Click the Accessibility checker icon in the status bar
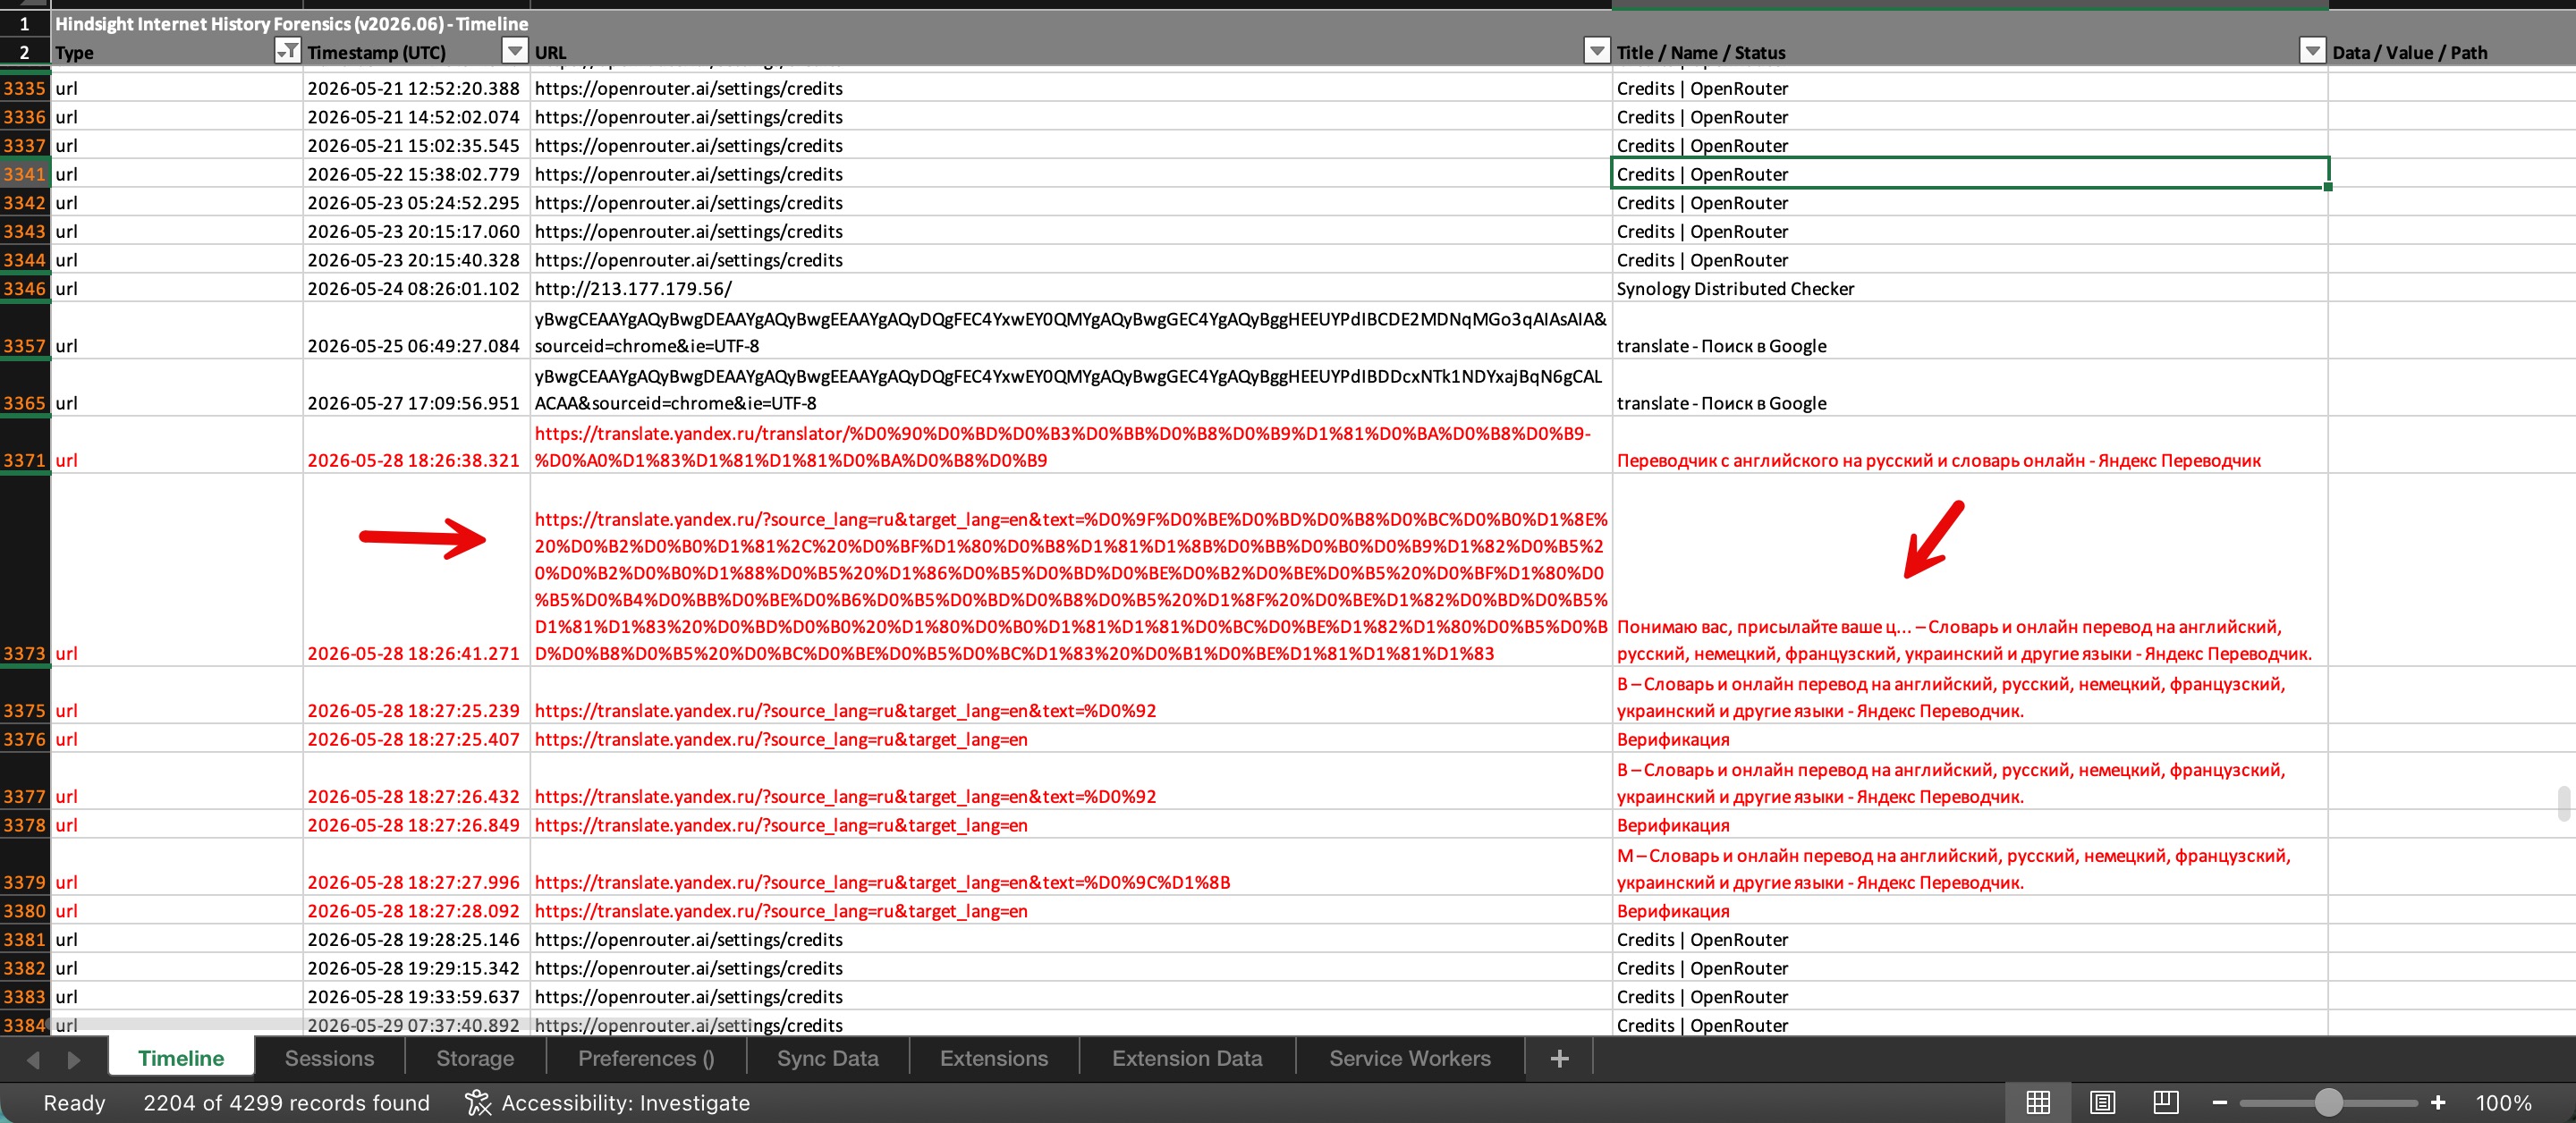Screen dimensions: 2576x1123 [x=478, y=1102]
